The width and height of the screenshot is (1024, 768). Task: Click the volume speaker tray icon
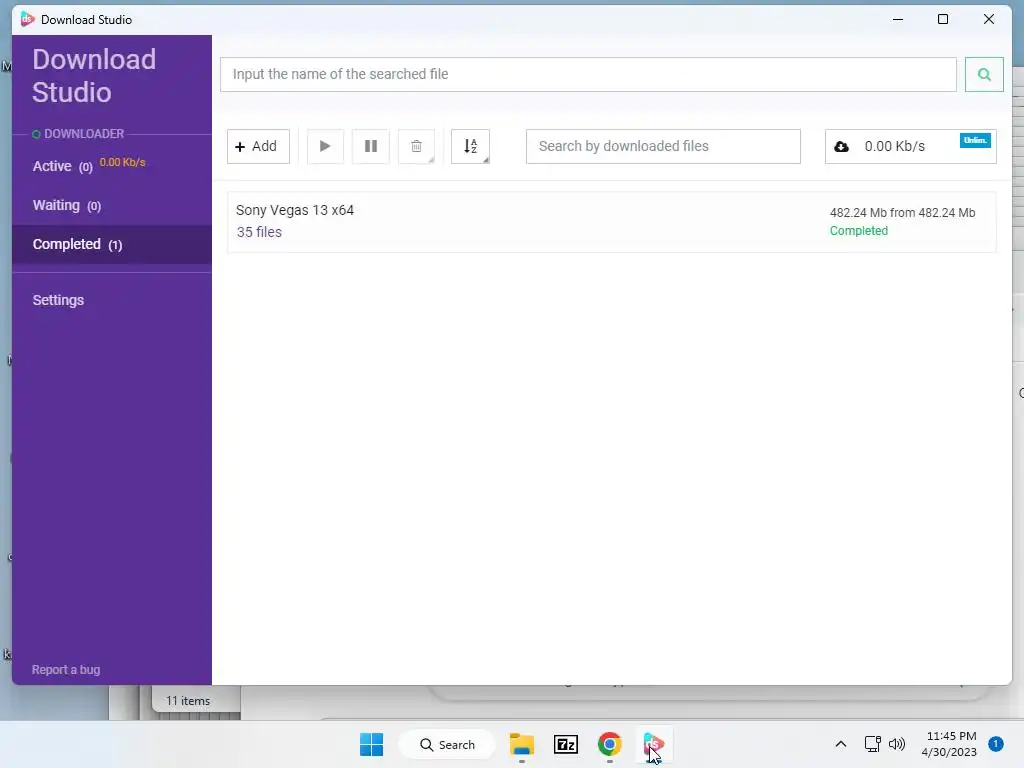(x=897, y=744)
